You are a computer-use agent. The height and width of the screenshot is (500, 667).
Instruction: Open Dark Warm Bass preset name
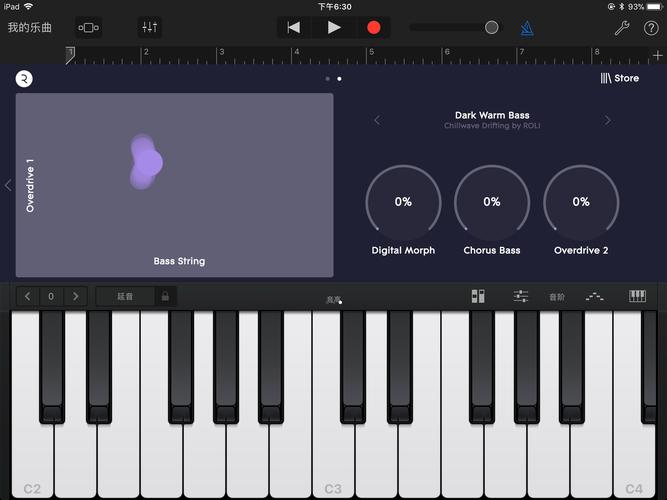492,115
